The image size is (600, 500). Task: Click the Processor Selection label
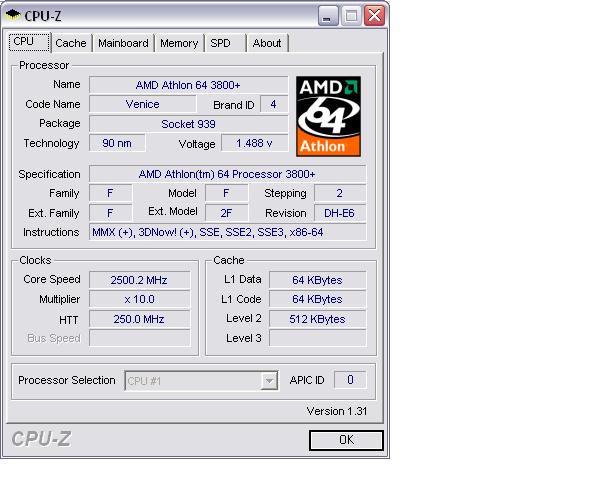click(x=67, y=380)
